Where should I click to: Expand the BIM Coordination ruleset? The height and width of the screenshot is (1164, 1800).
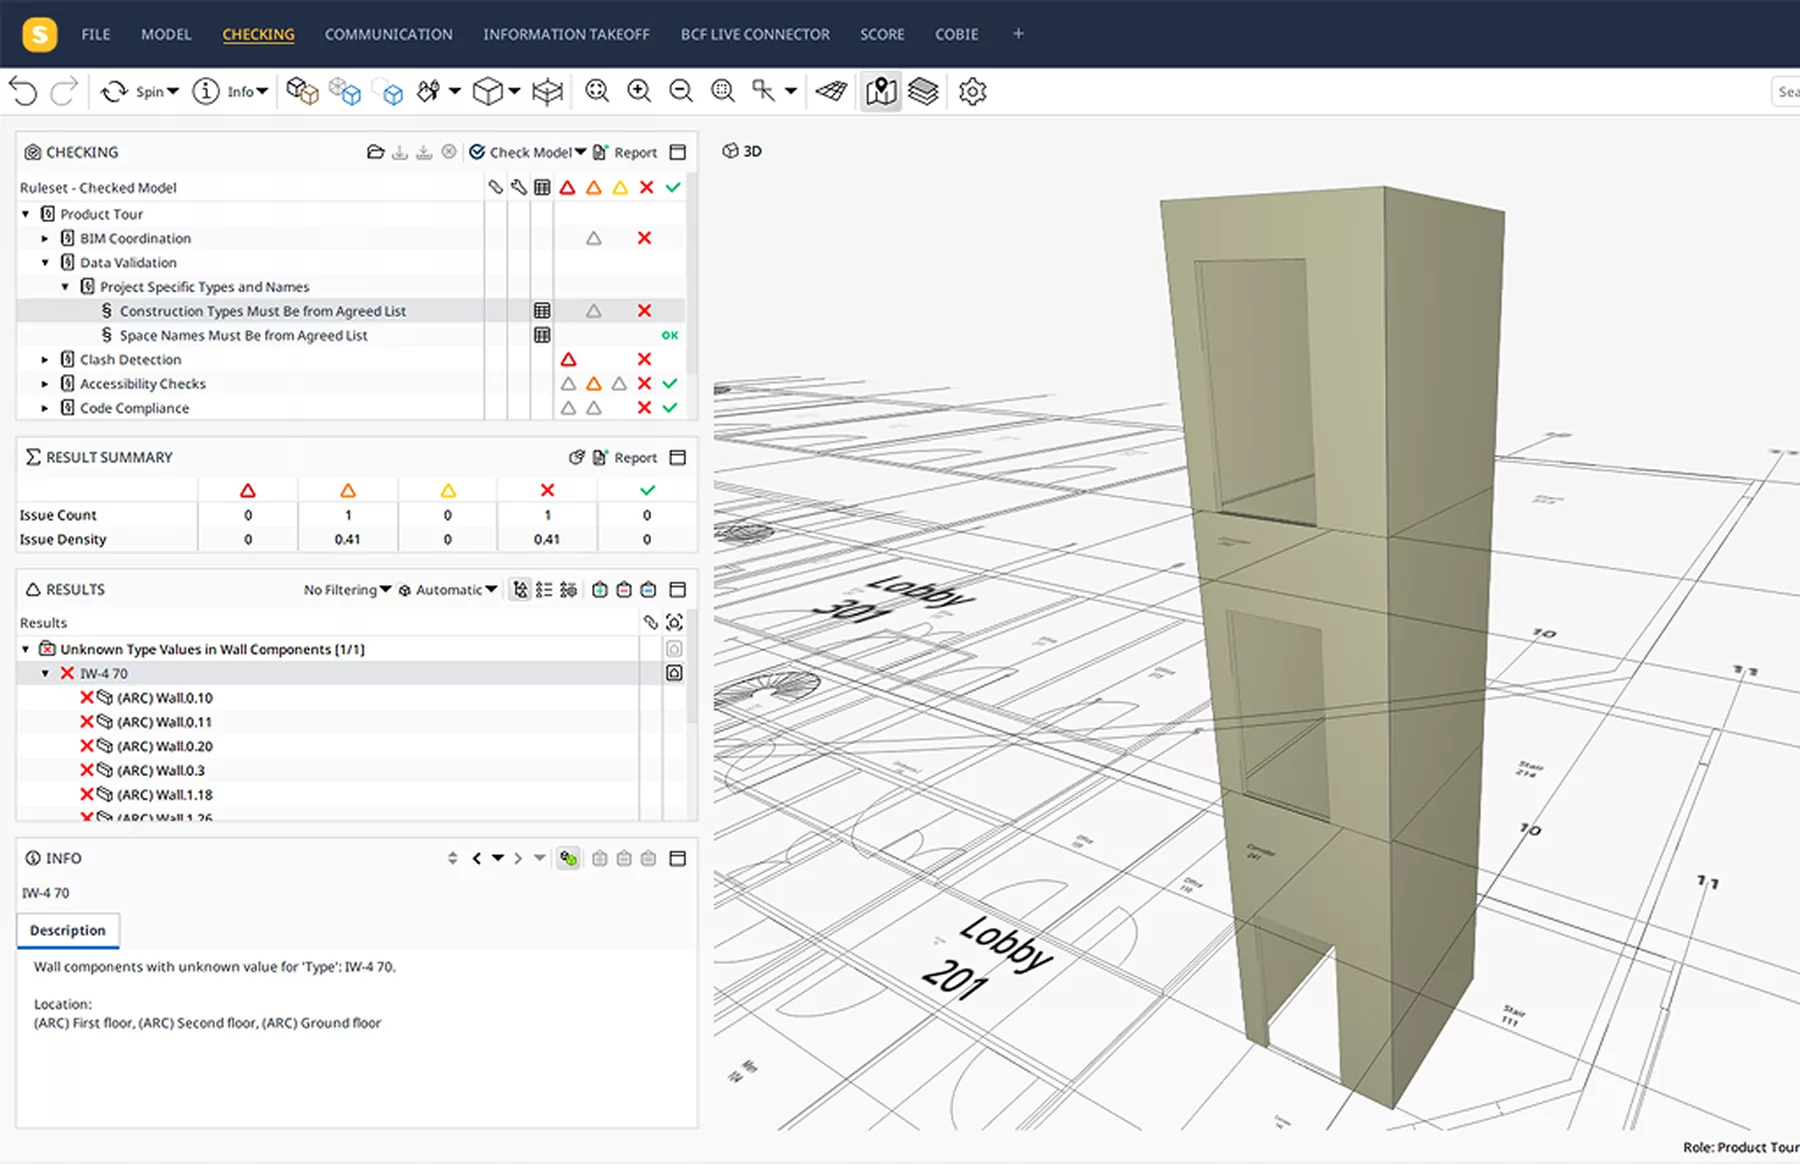coord(45,238)
